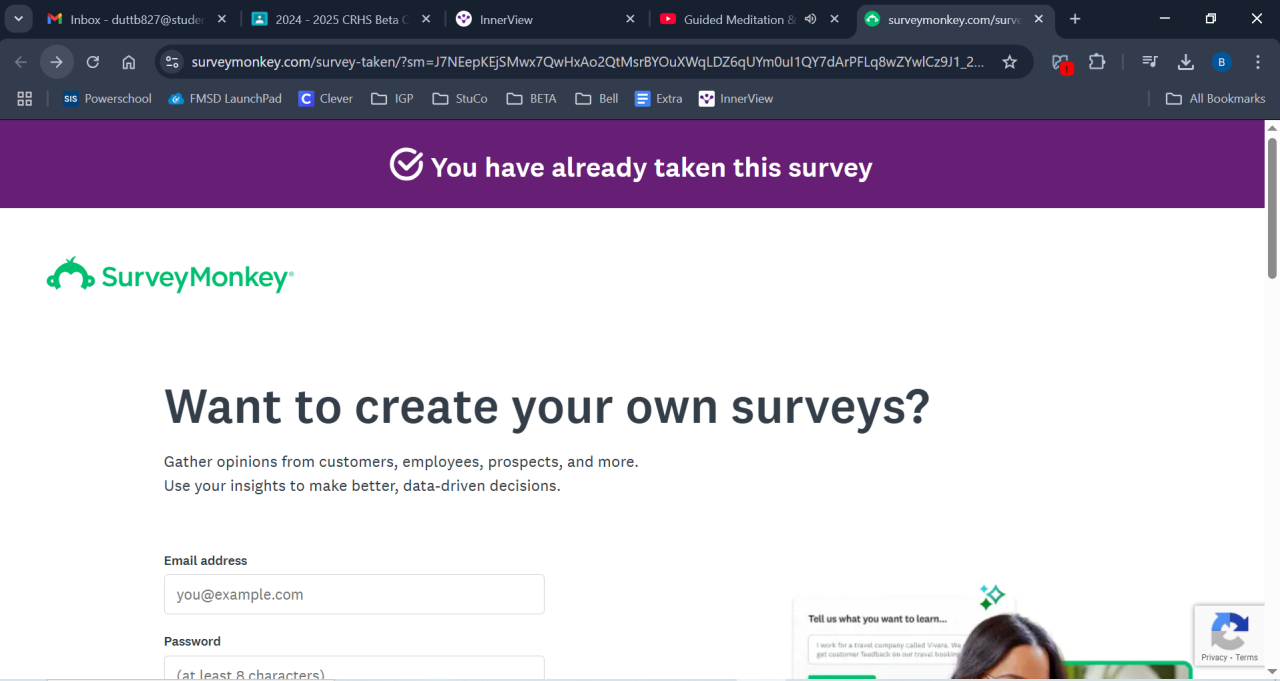Viewport: 1280px width, 681px height.
Task: Close the CRHS Beta tab
Action: click(426, 19)
